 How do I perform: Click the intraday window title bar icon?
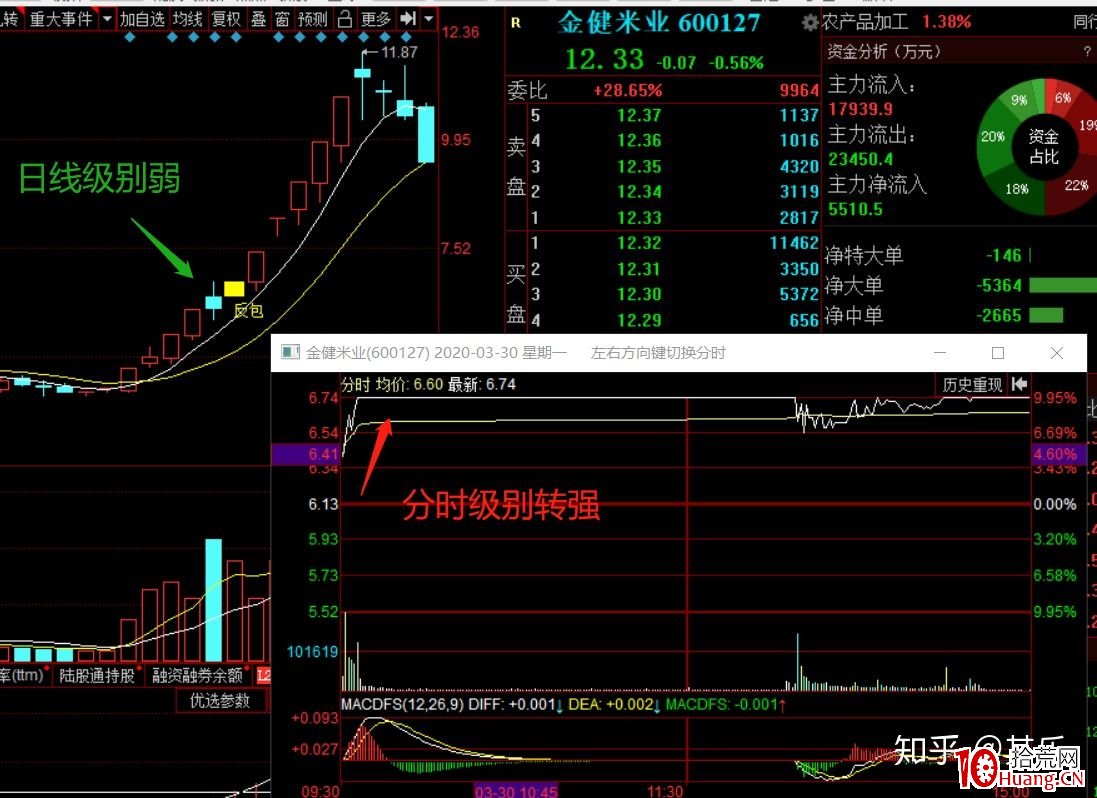coord(290,352)
